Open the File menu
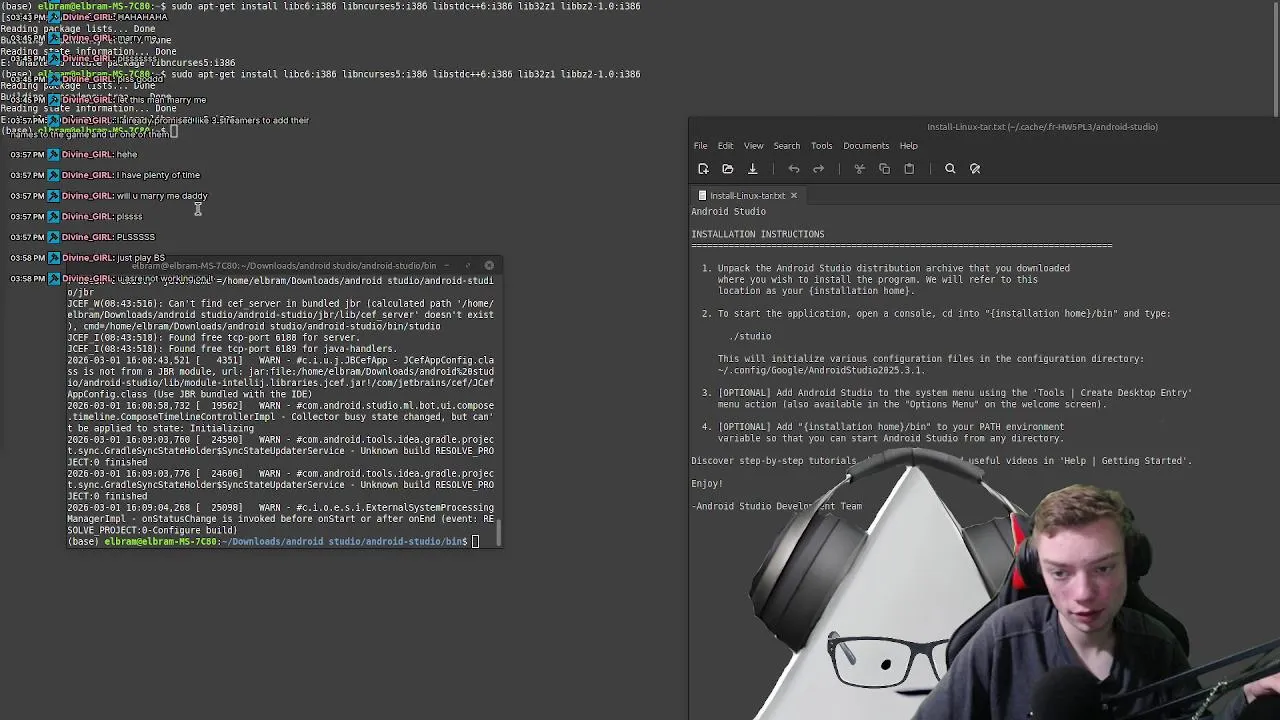1280x720 pixels. (x=701, y=146)
